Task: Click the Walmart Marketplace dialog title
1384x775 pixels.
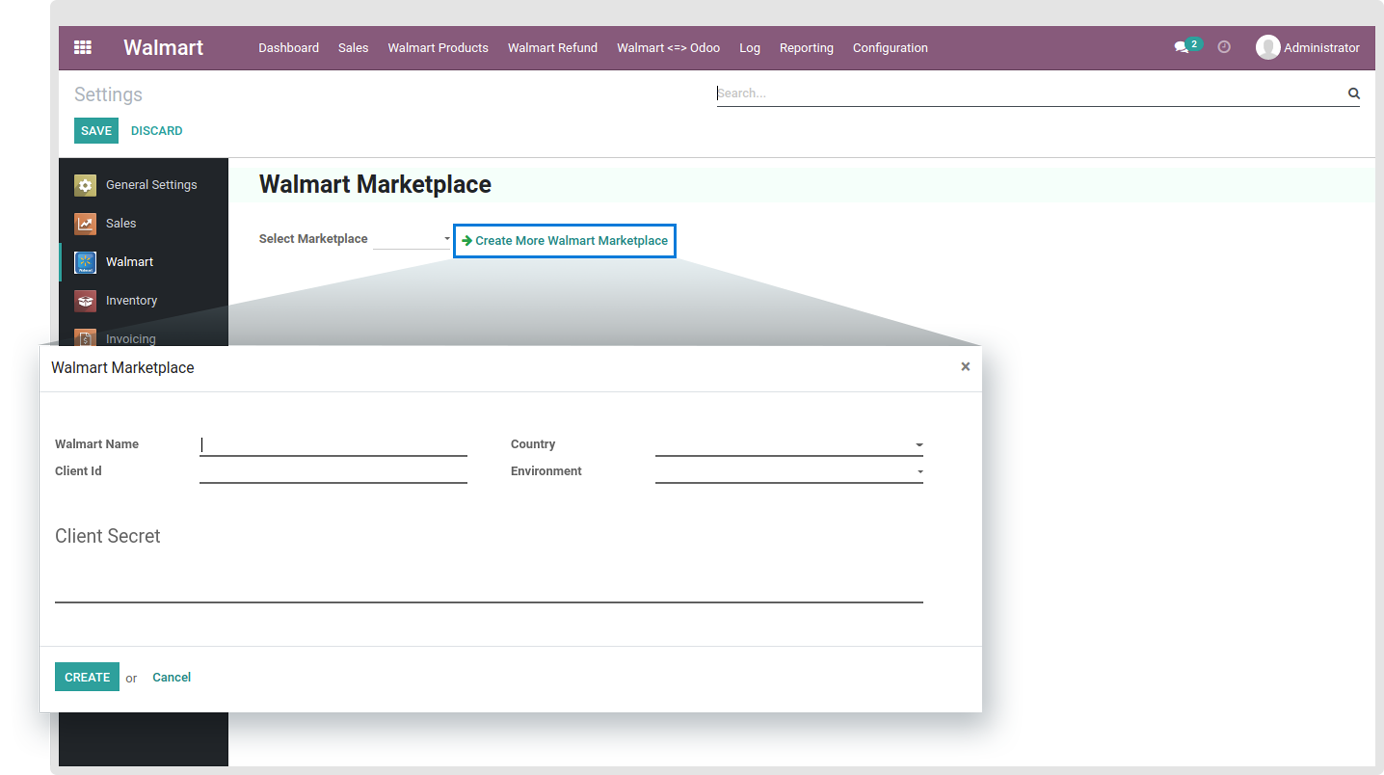Action: [123, 368]
